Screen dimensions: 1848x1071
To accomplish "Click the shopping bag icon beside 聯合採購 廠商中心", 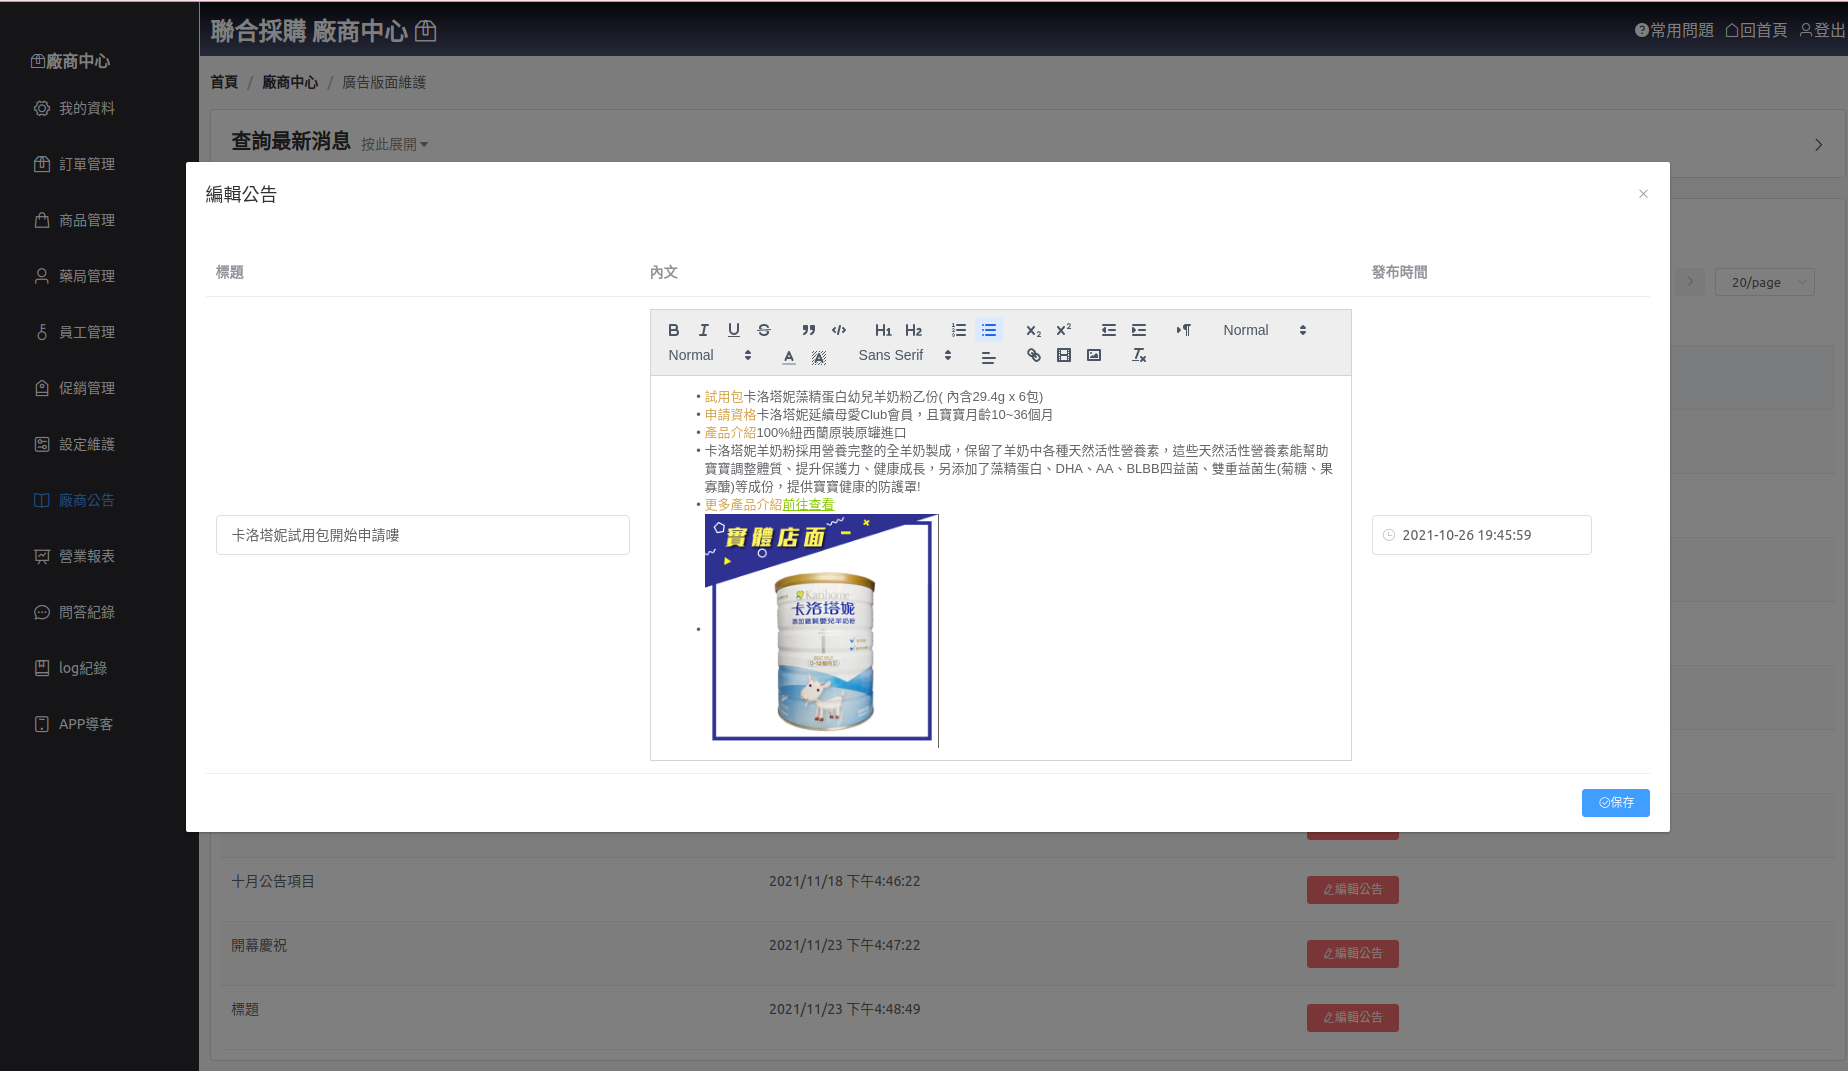I will (426, 31).
